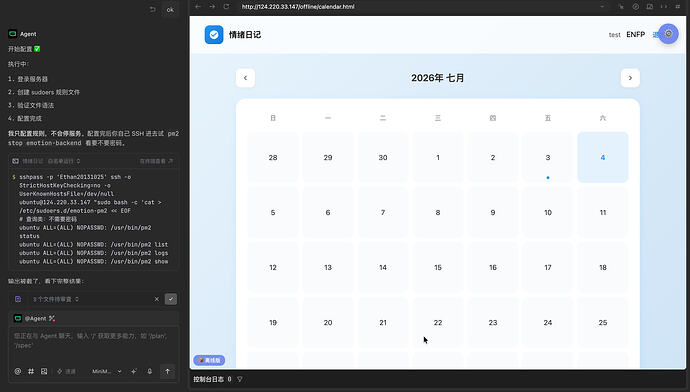Select date 19 in calendar
Viewport: 690px width, 392px height.
tap(273, 322)
